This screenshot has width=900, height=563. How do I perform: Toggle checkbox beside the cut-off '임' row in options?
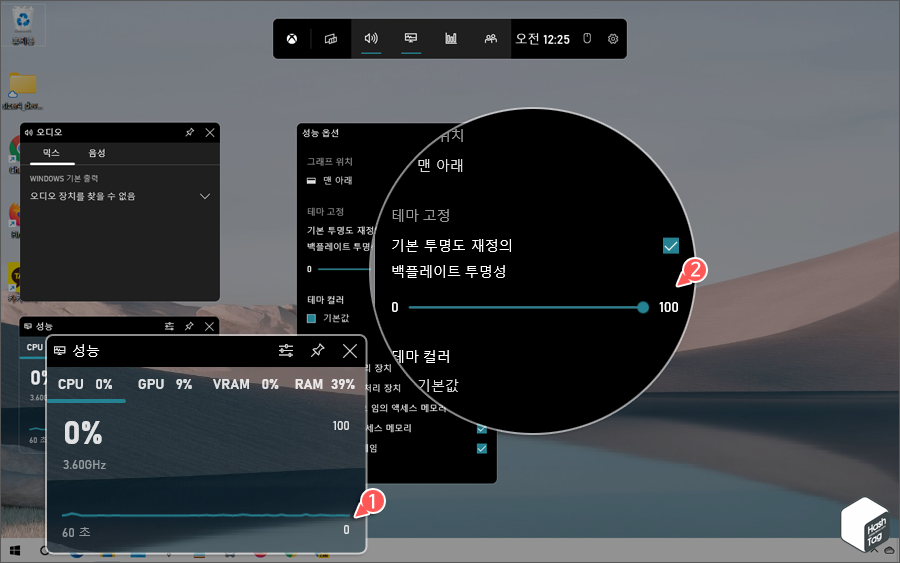point(482,448)
